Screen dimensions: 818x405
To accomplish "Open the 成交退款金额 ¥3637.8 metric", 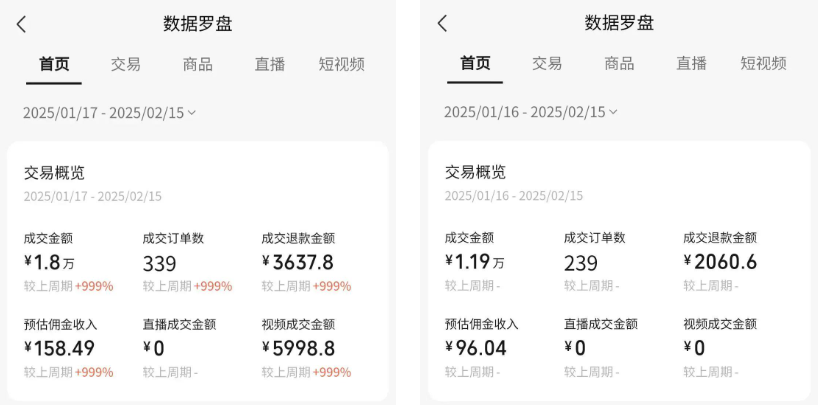I will click(x=298, y=262).
